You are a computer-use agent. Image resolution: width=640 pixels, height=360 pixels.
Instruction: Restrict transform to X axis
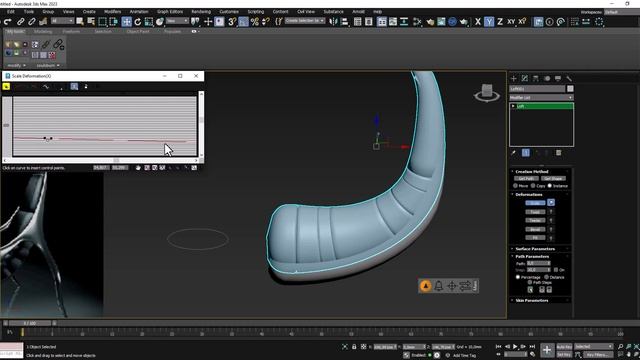click(x=478, y=22)
